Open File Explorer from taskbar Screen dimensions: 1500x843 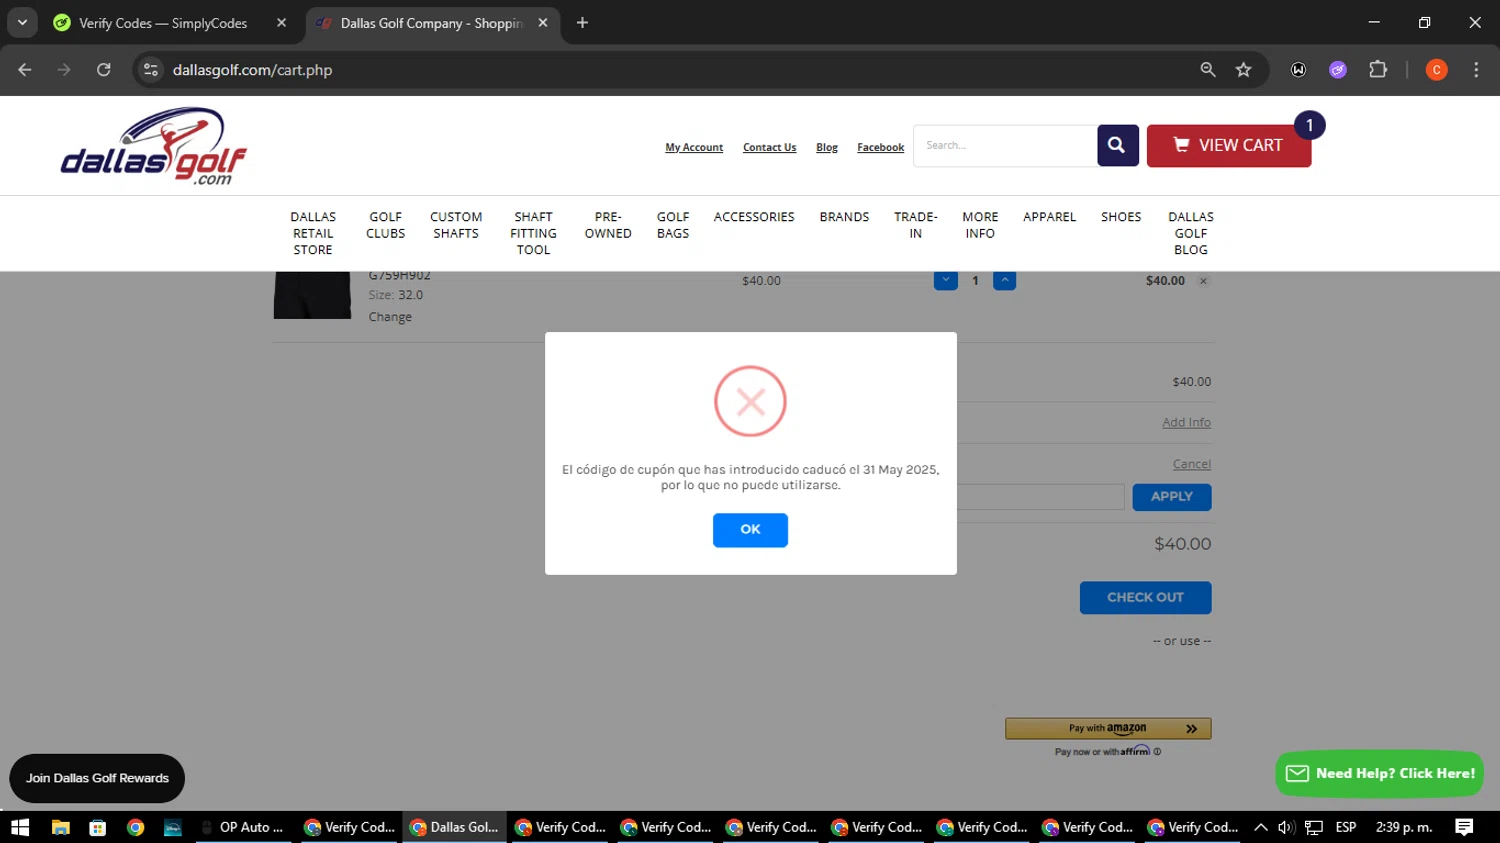click(60, 827)
